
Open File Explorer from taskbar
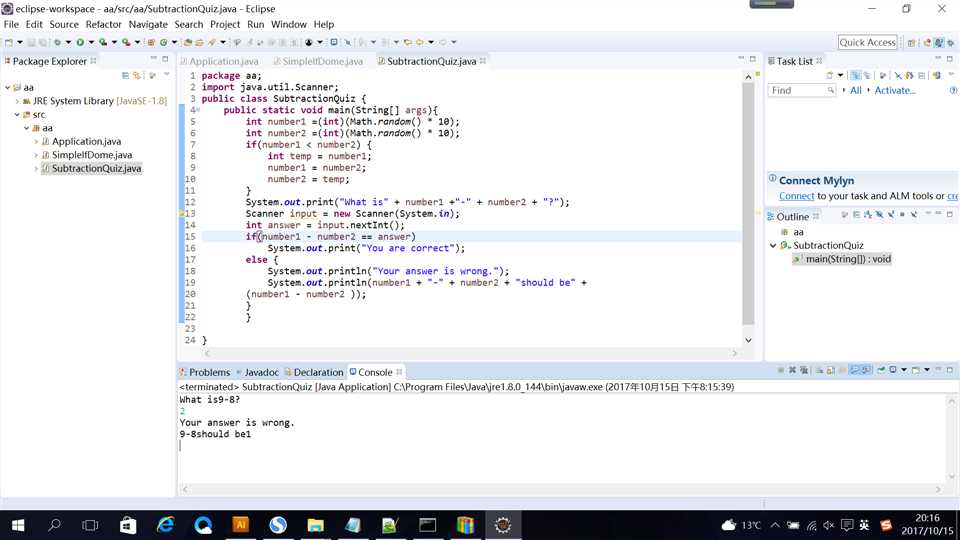(x=315, y=525)
